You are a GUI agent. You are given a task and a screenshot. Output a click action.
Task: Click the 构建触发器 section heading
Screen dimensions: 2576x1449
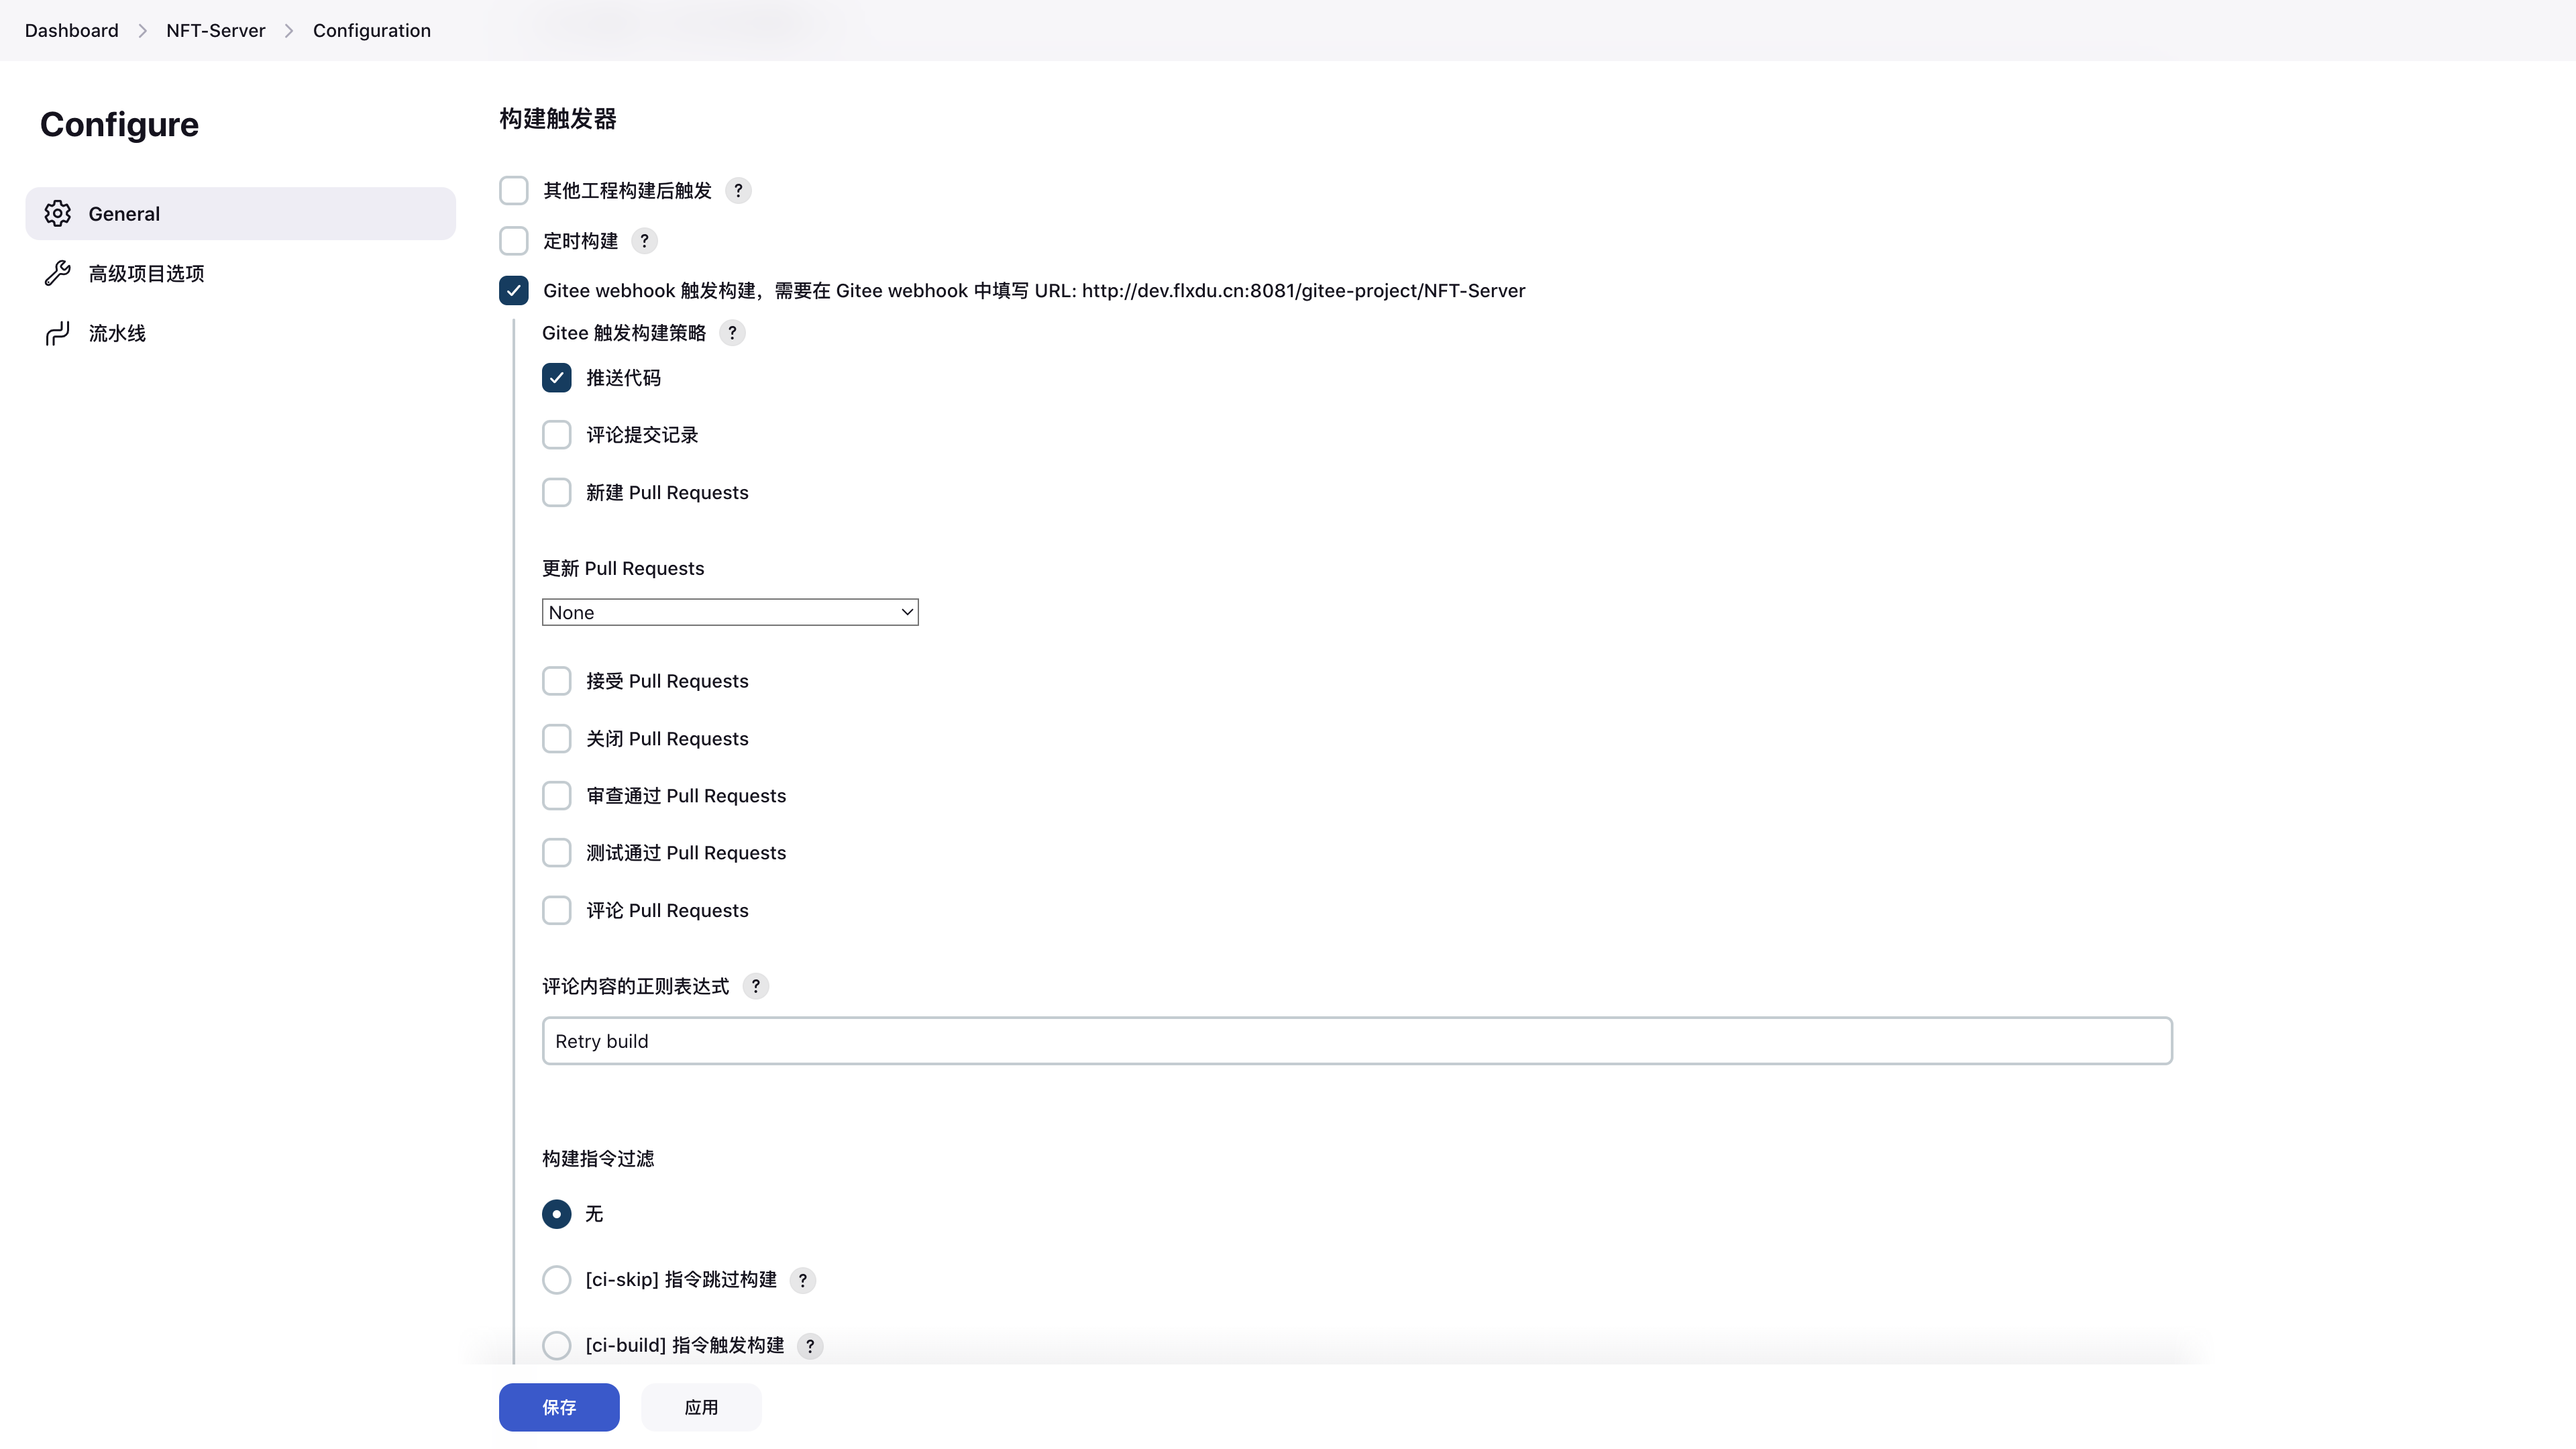pos(558,119)
